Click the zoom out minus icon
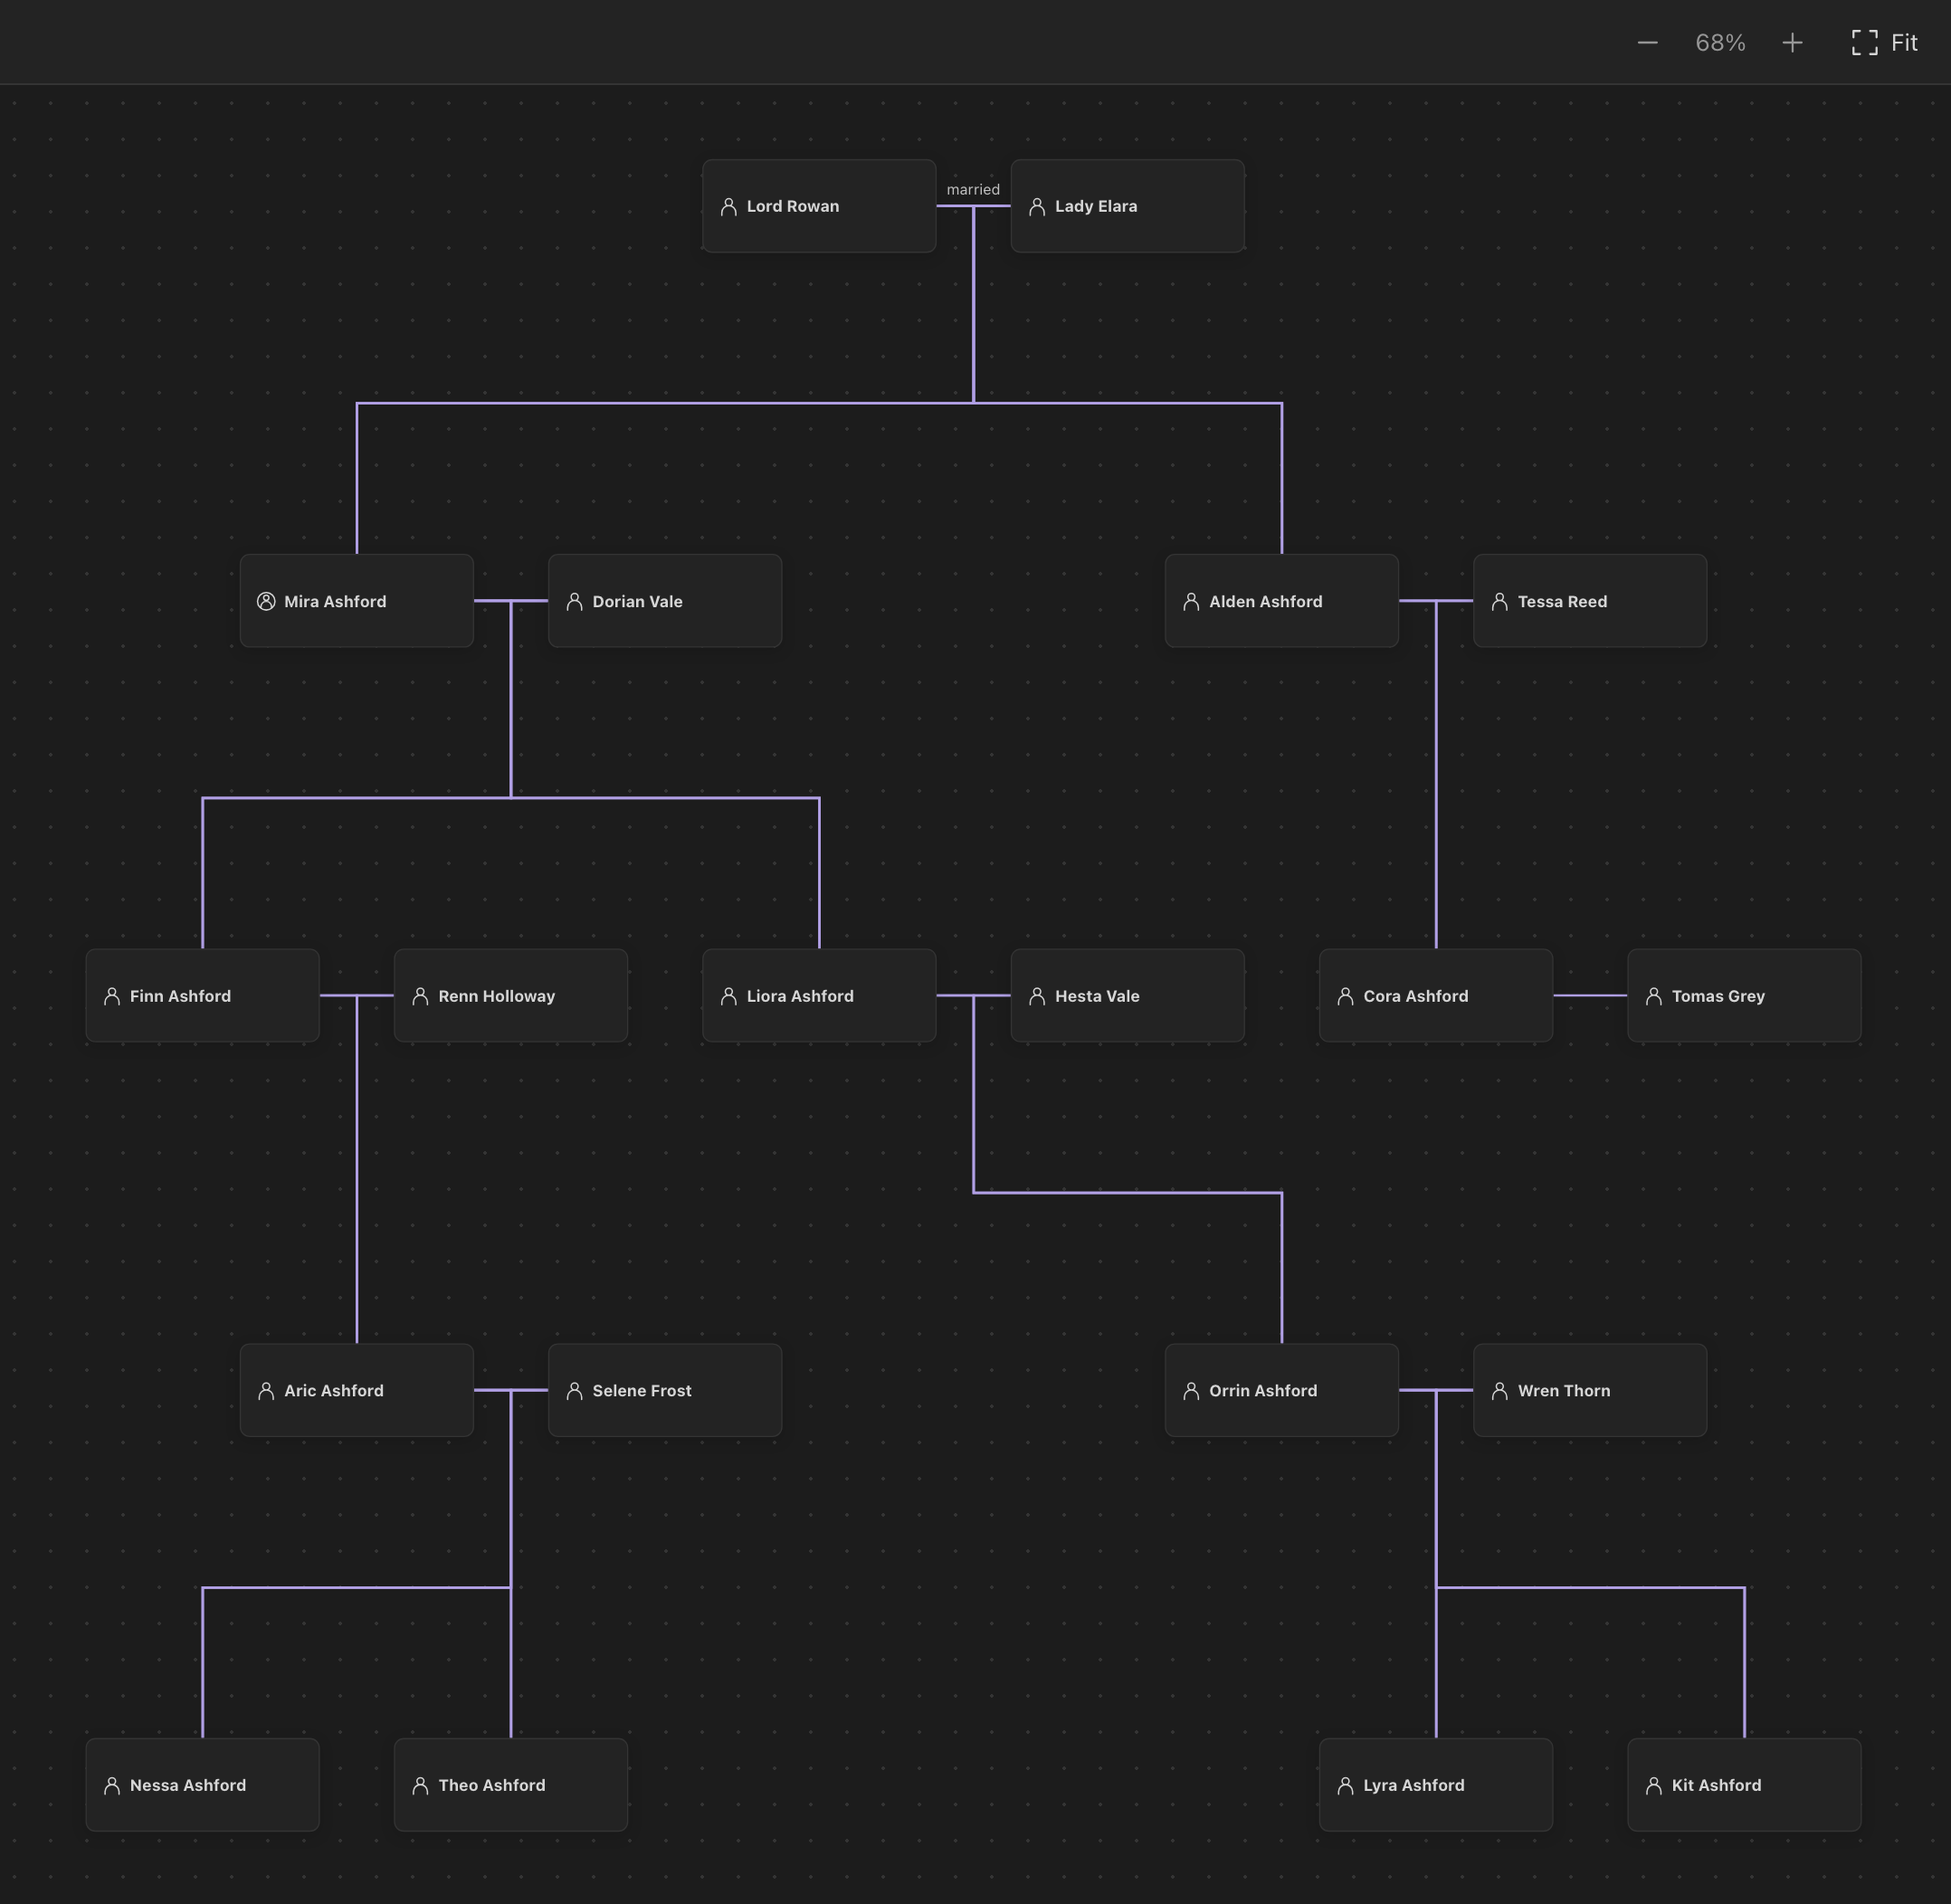This screenshot has width=1951, height=1904. coord(1647,43)
